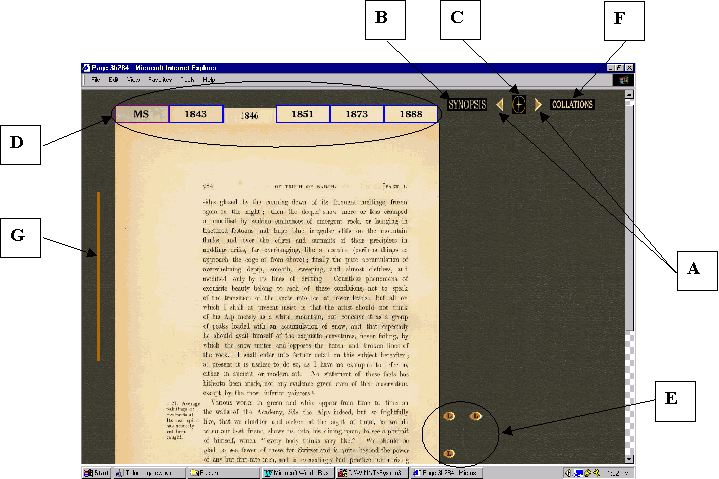Click the left note icon of the pair
This screenshot has width=719, height=479.
(x=449, y=416)
